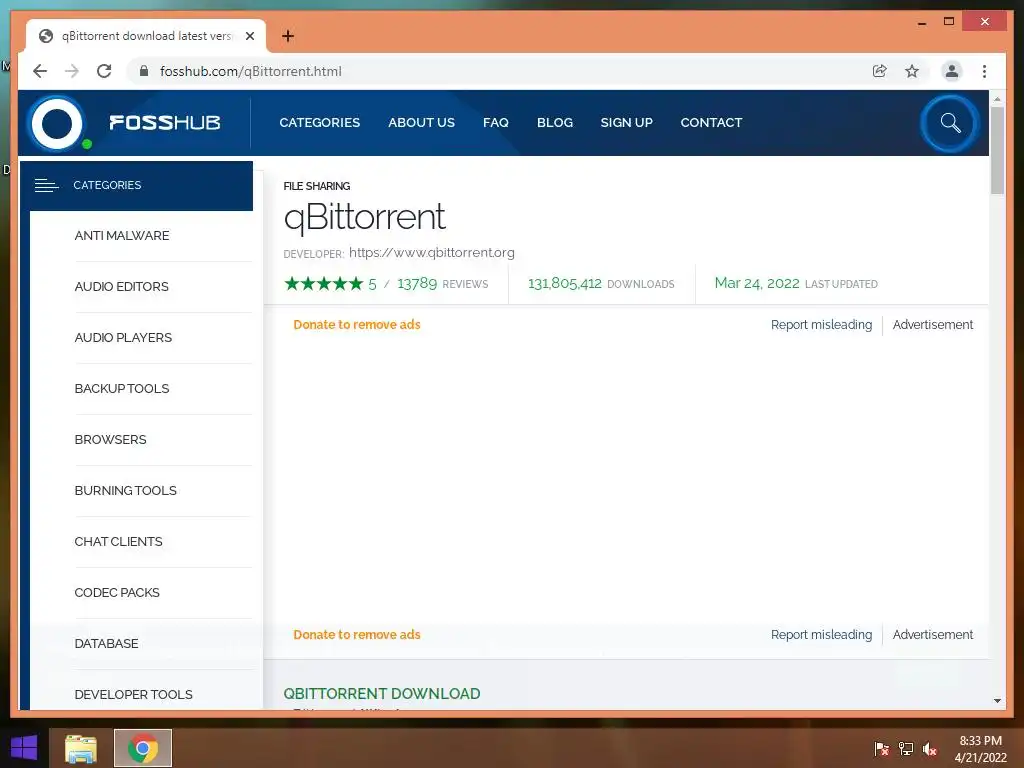Viewport: 1024px width, 768px height.
Task: Open a new tab with the plus icon
Action: click(x=288, y=36)
